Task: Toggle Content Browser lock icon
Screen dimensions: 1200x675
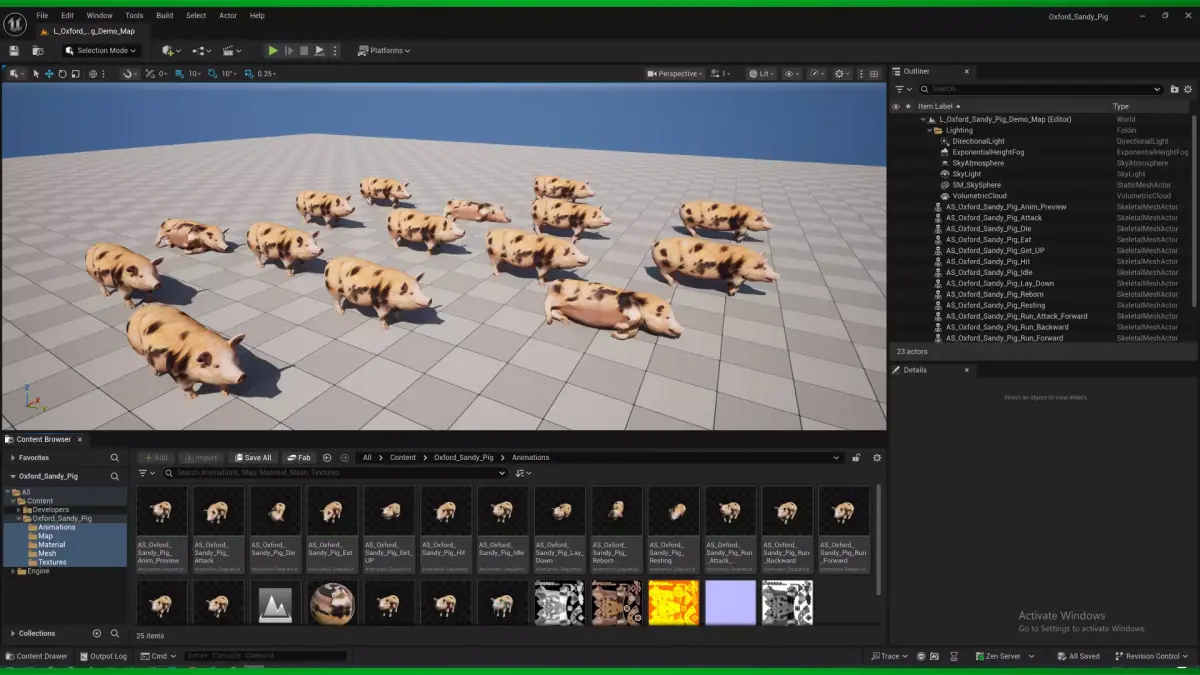Action: click(x=856, y=458)
